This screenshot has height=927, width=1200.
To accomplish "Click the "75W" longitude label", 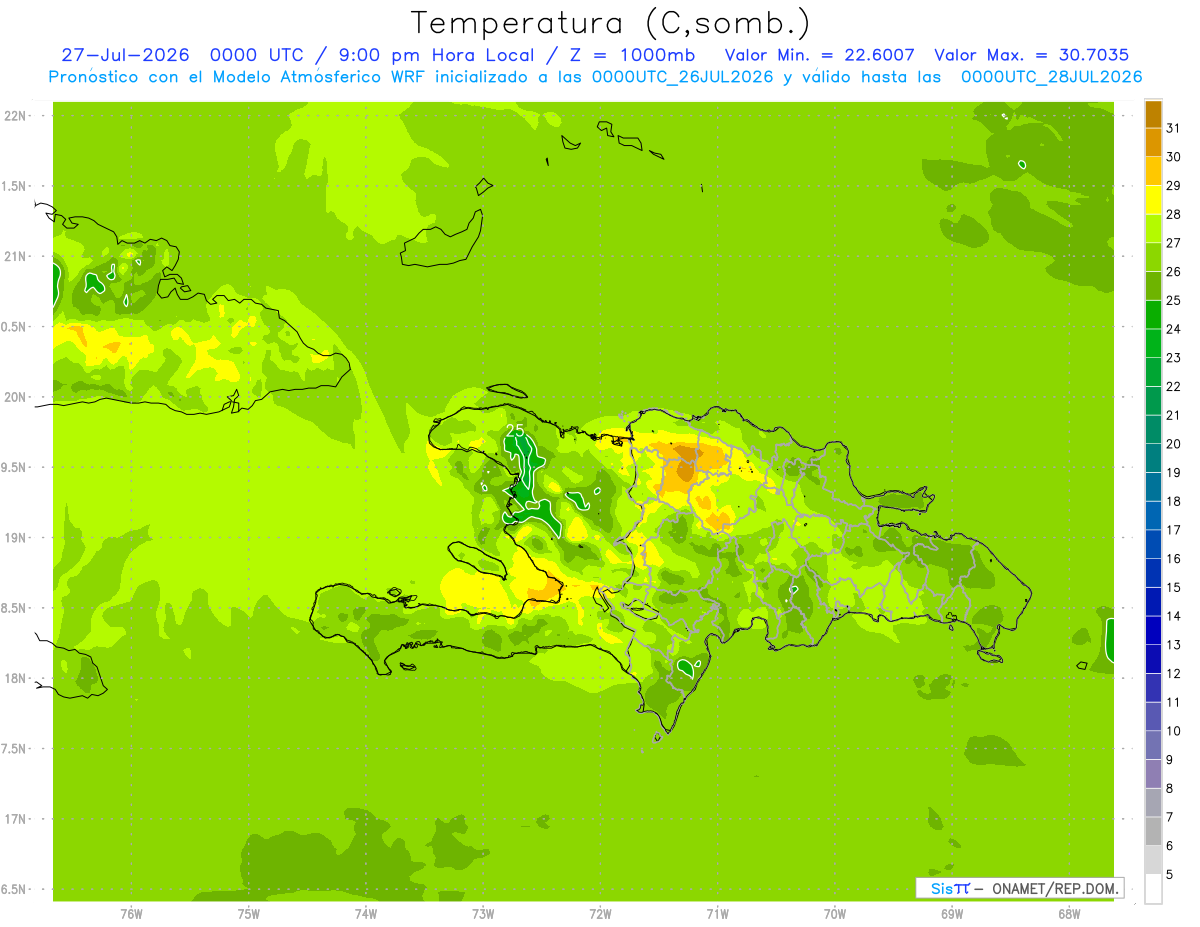I will pyautogui.click(x=248, y=914).
